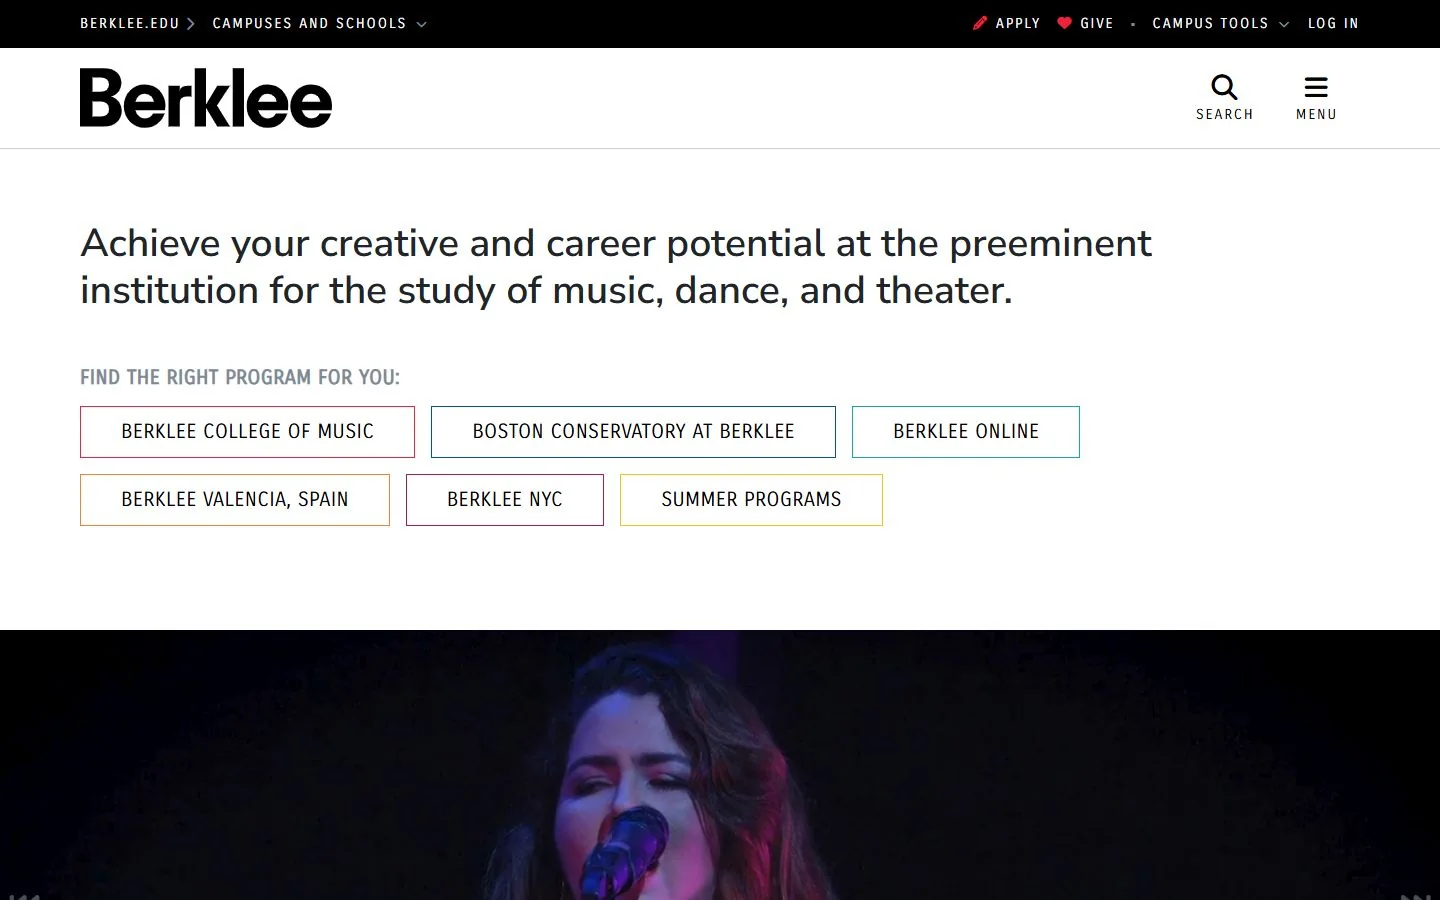Choose the Berklee Online button

point(966,432)
